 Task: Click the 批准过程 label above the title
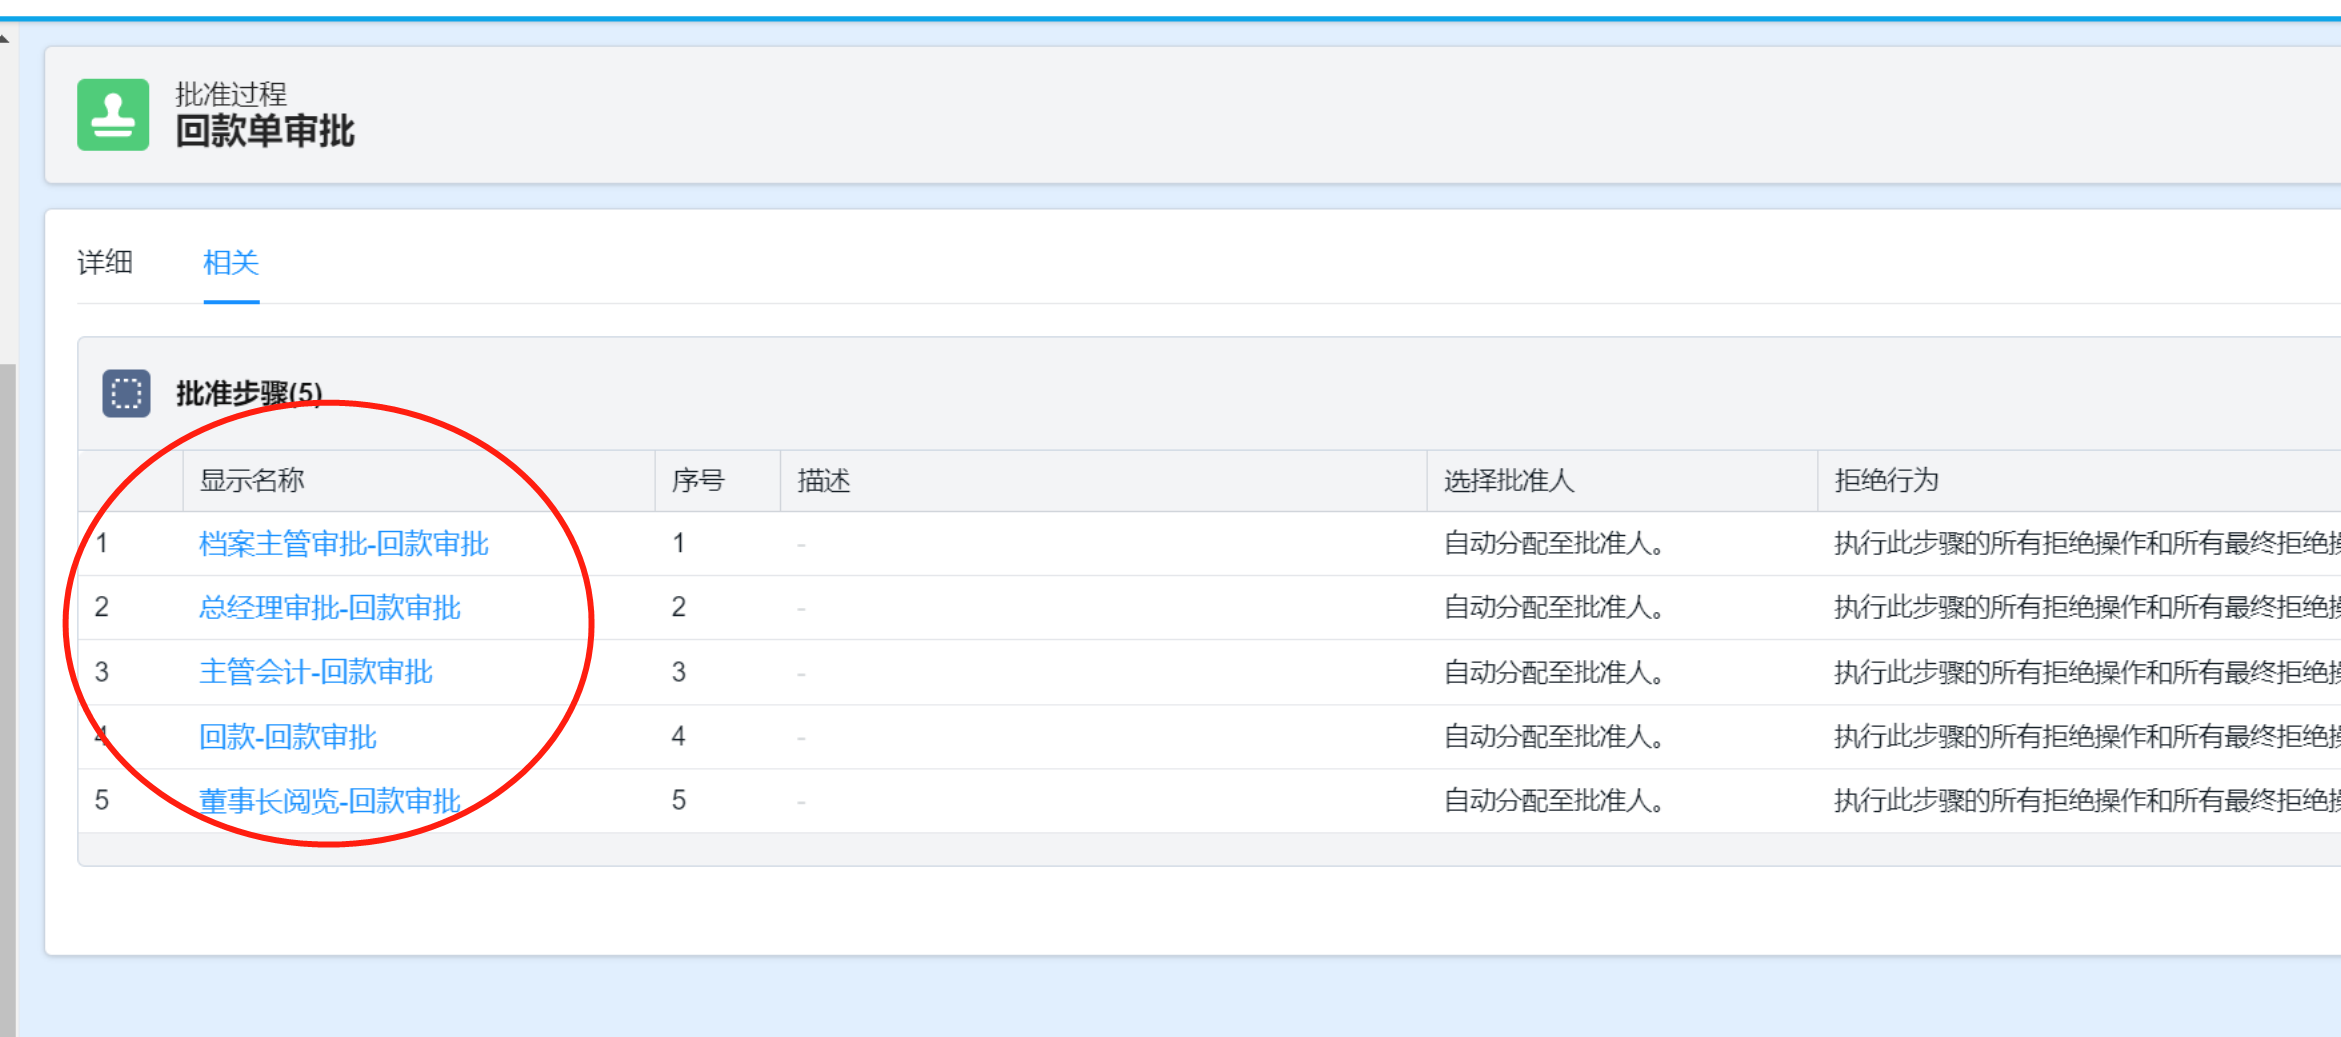tap(231, 94)
